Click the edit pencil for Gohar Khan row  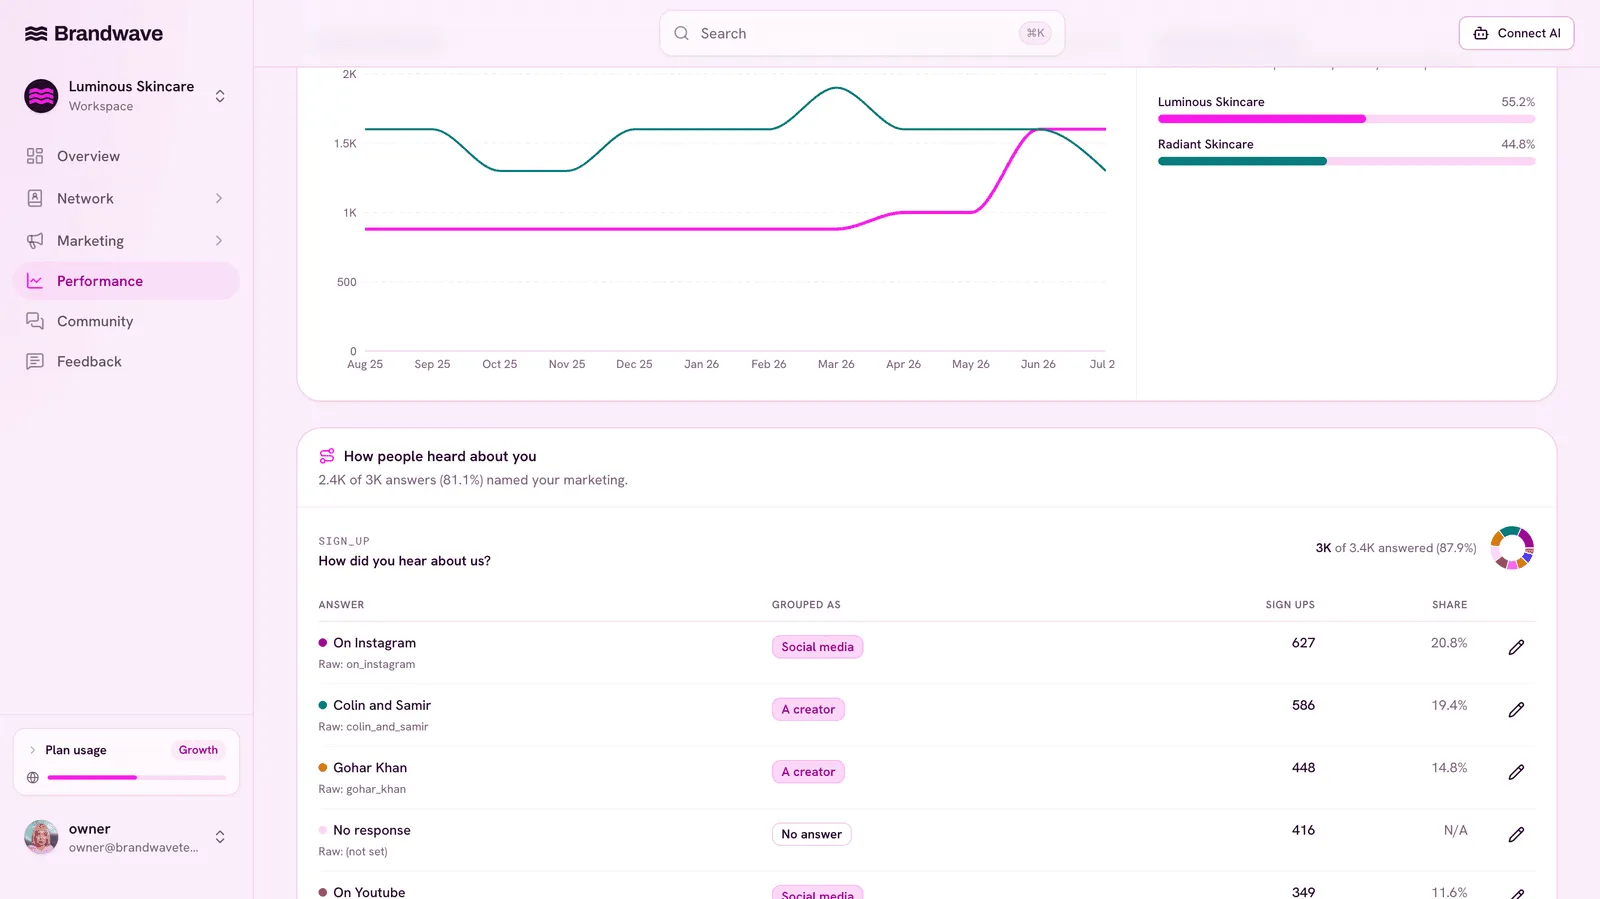(x=1516, y=772)
